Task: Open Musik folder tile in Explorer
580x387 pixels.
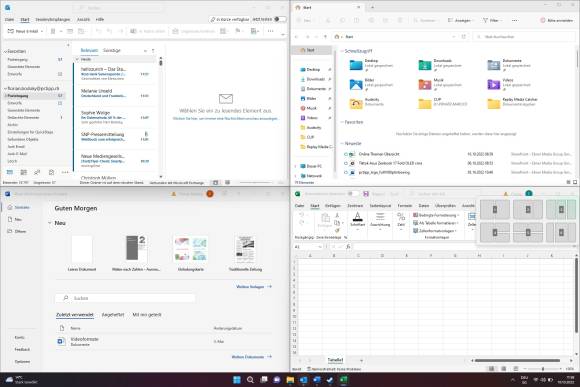Action: [x=440, y=84]
